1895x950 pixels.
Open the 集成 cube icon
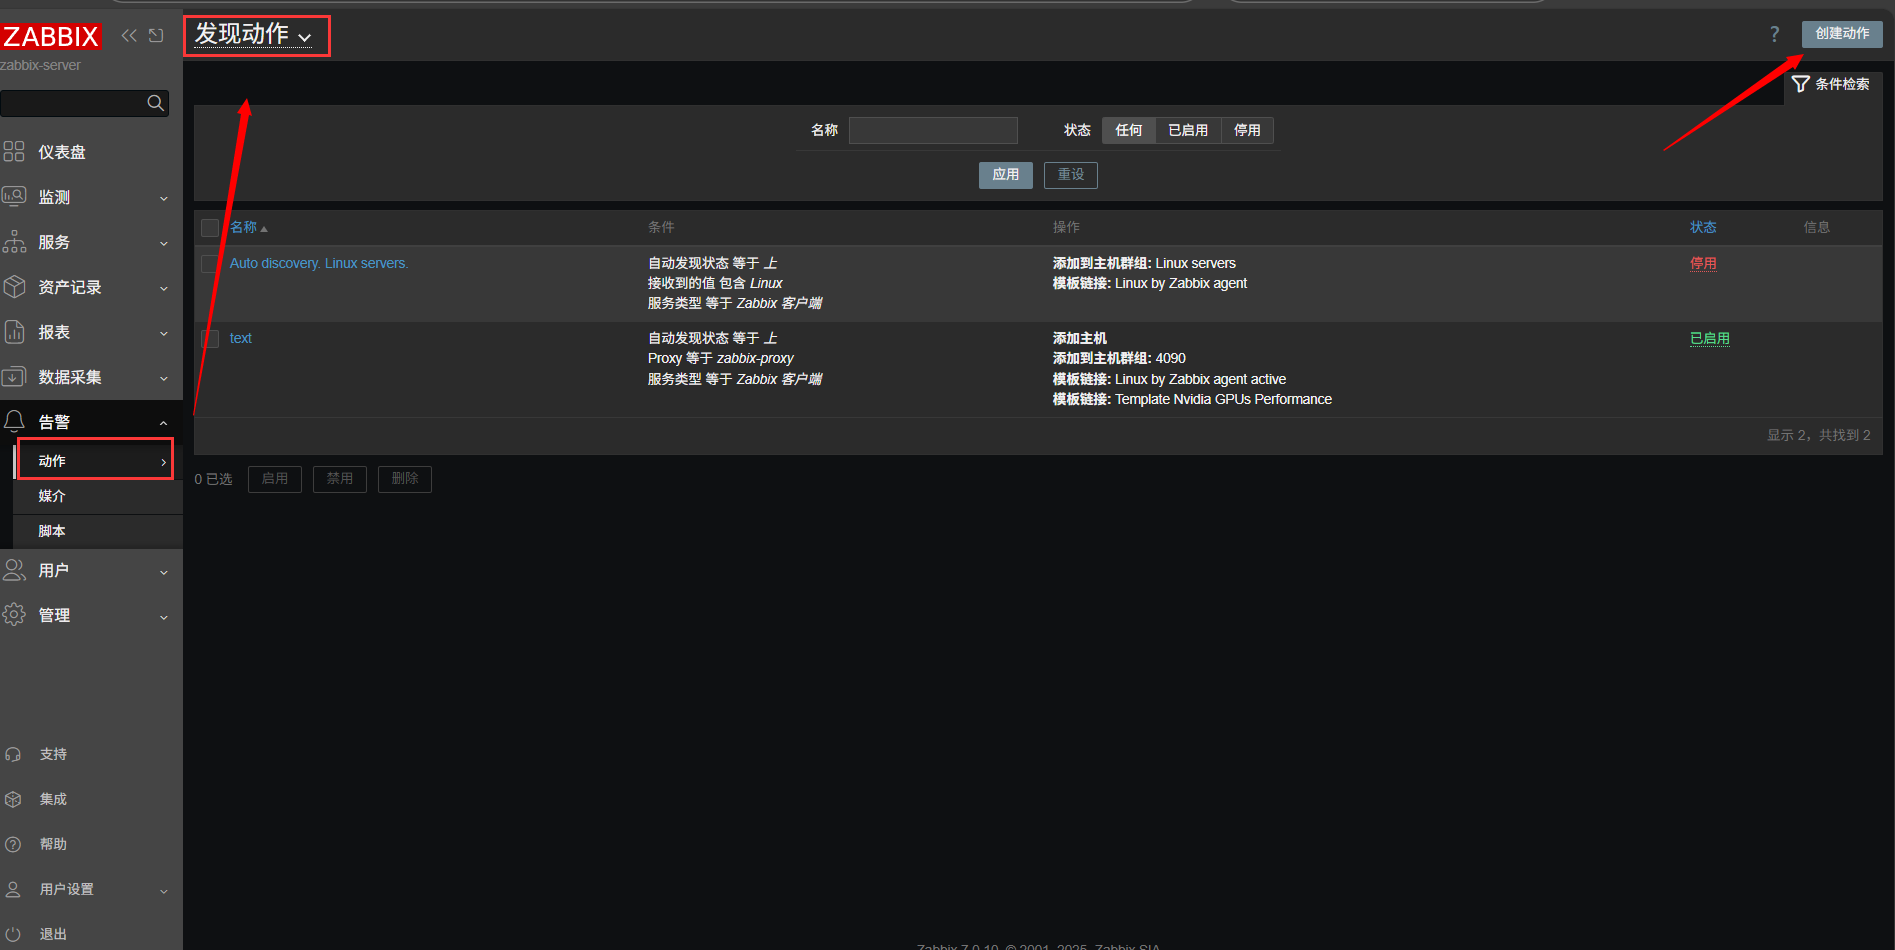click(x=13, y=799)
